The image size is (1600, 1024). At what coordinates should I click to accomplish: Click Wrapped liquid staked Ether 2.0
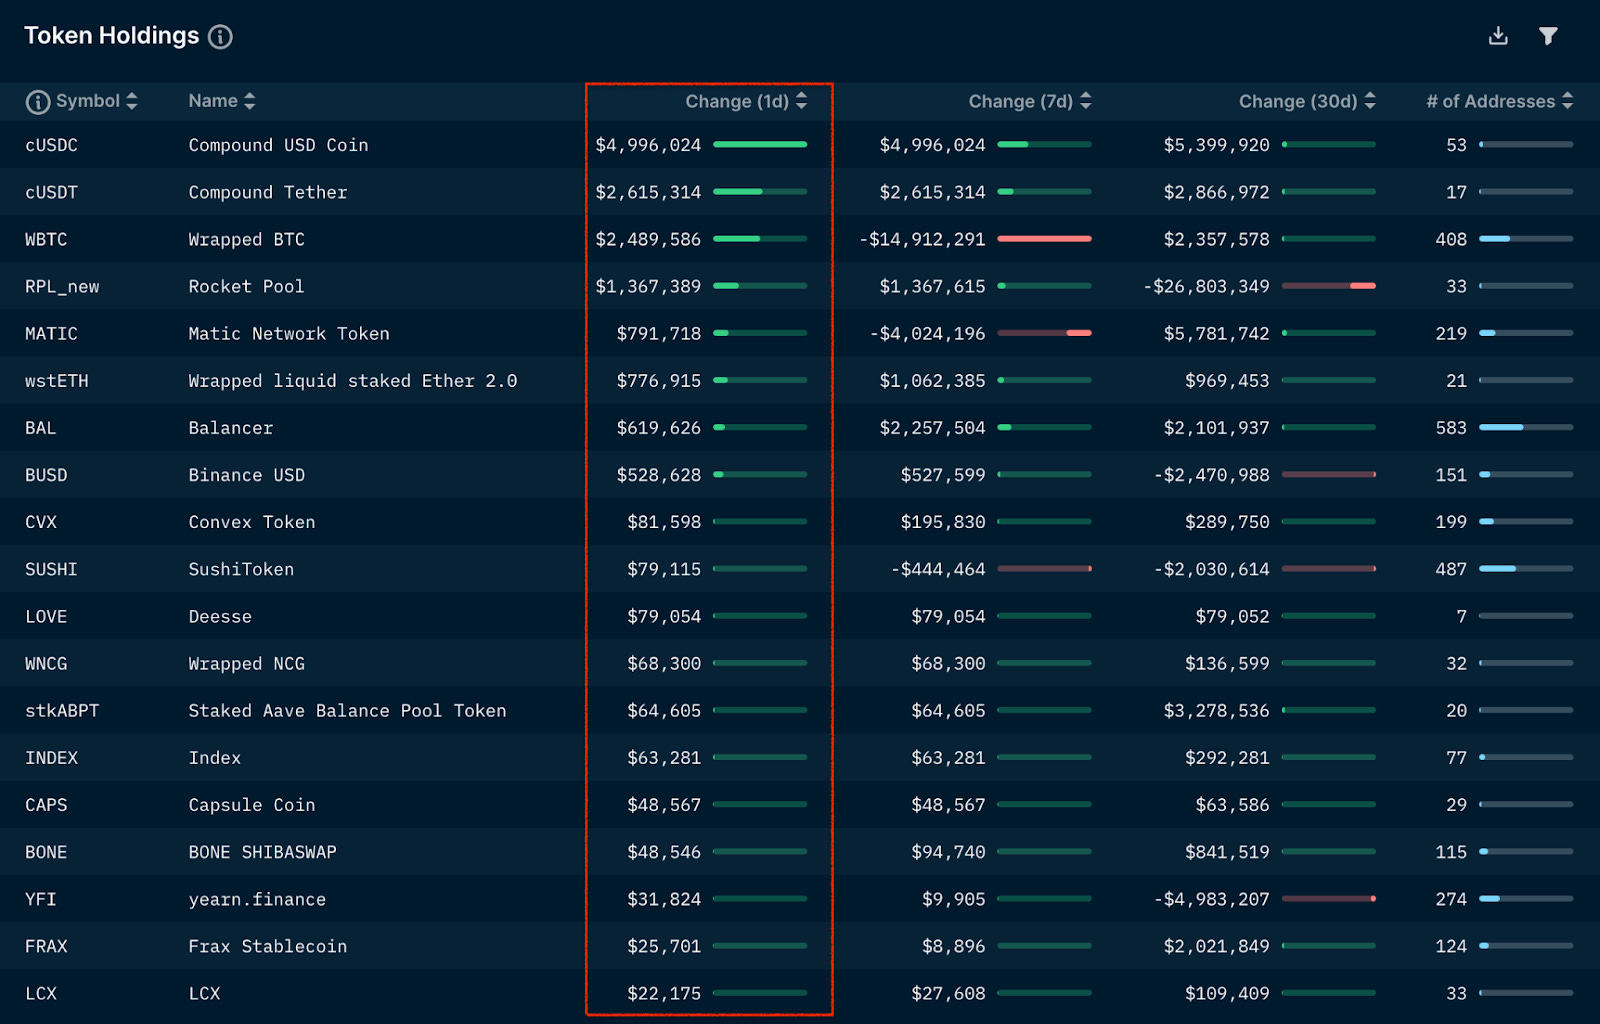point(353,381)
